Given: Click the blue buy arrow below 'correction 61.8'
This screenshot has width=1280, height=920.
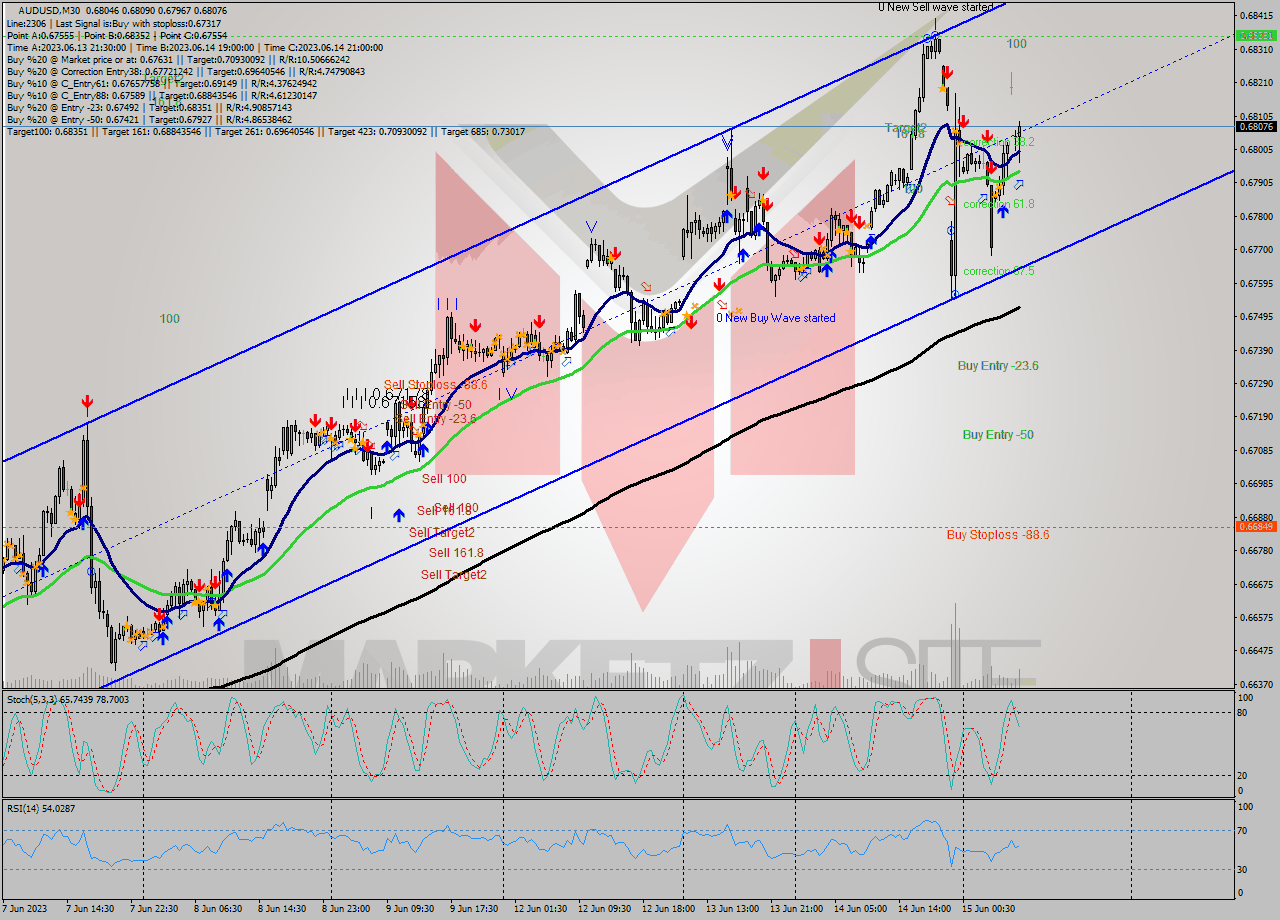Looking at the screenshot, I should point(1002,212).
